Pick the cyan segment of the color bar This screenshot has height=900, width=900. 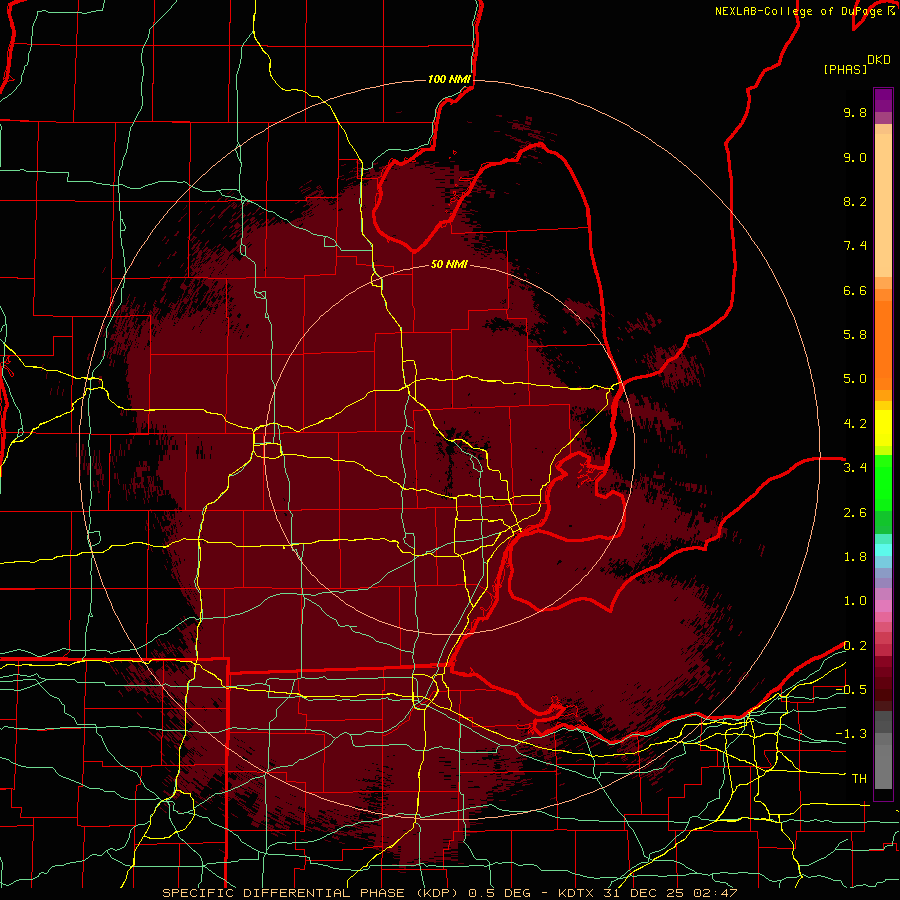pos(883,550)
